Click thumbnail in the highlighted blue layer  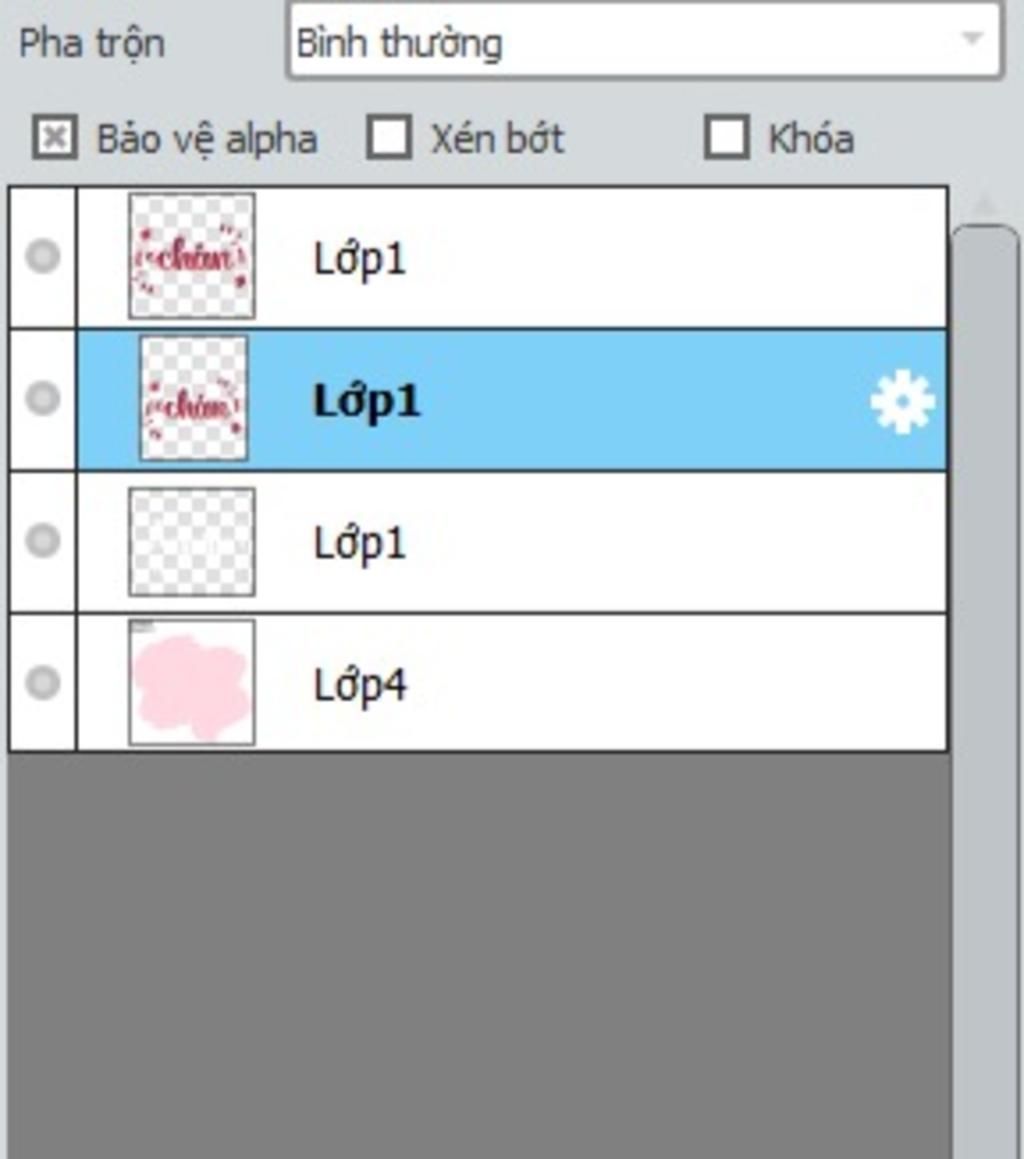pos(194,398)
